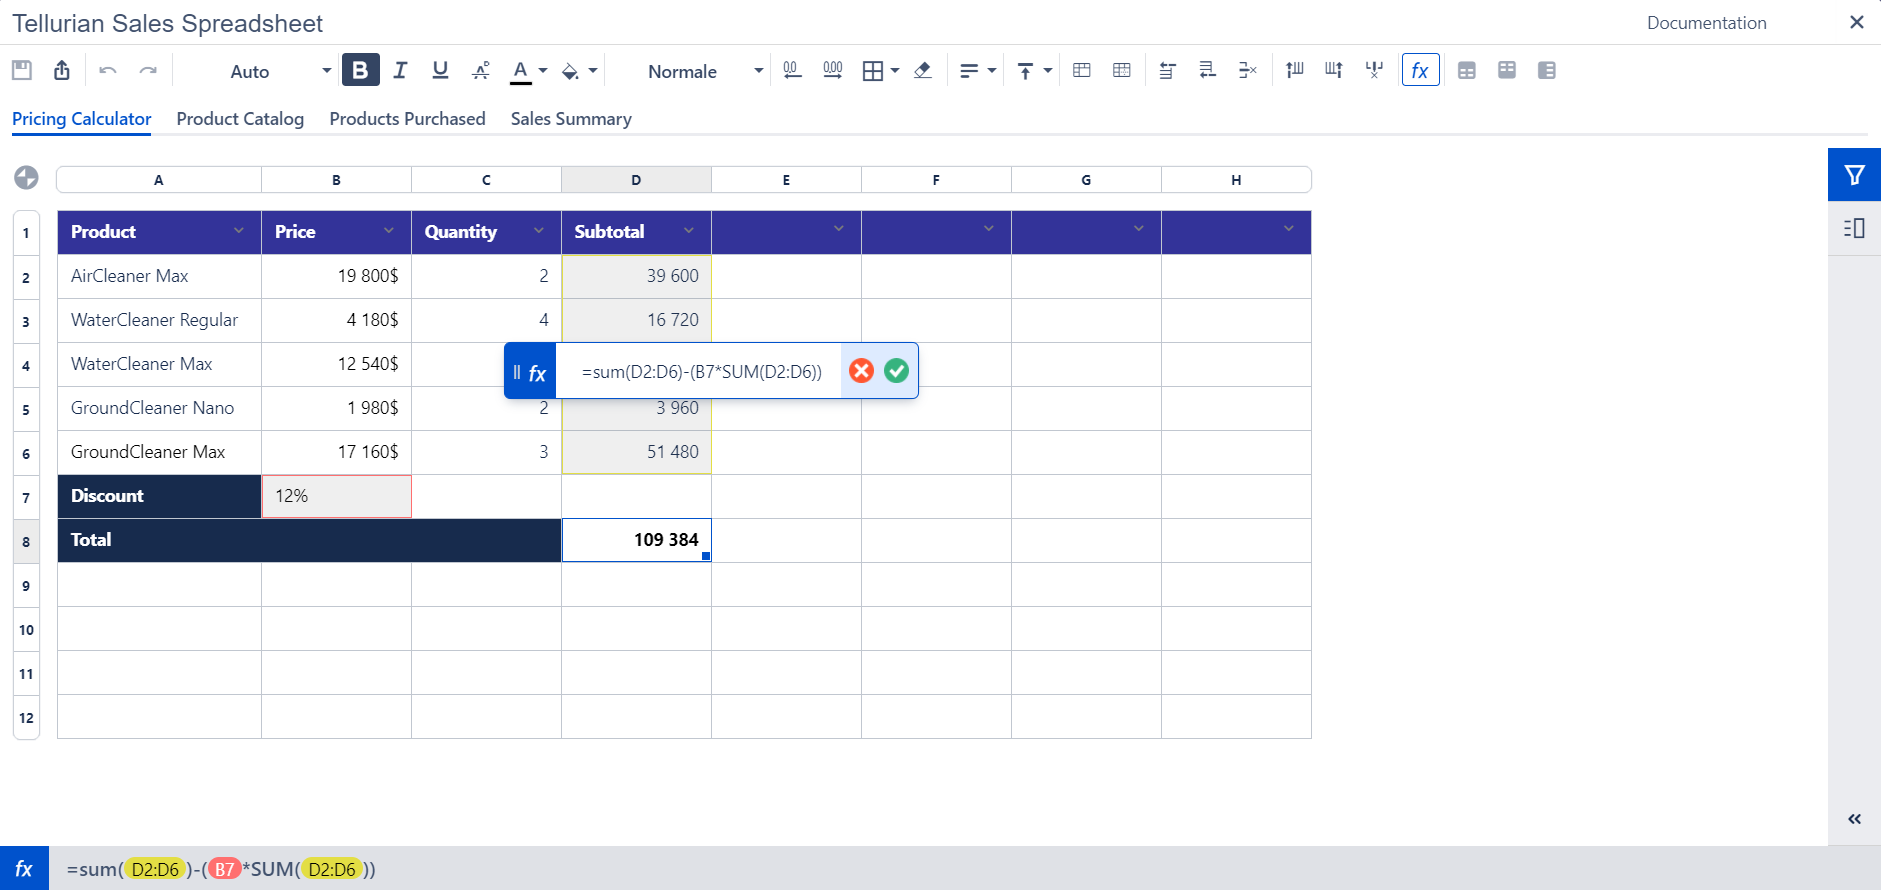Open the Auto font size dropdown
This screenshot has width=1881, height=890.
coord(280,71)
